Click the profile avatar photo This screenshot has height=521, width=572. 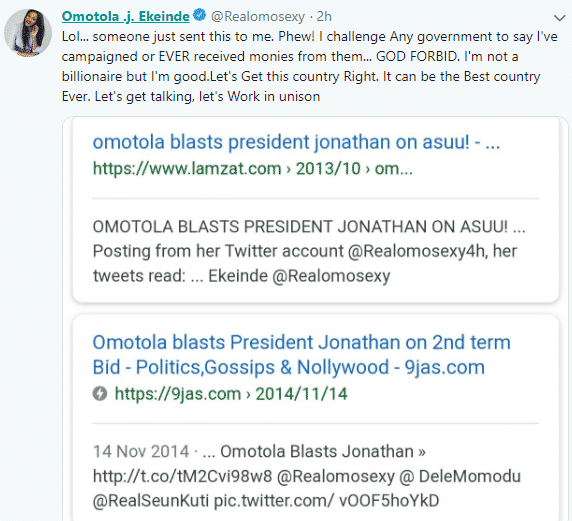click(x=28, y=33)
